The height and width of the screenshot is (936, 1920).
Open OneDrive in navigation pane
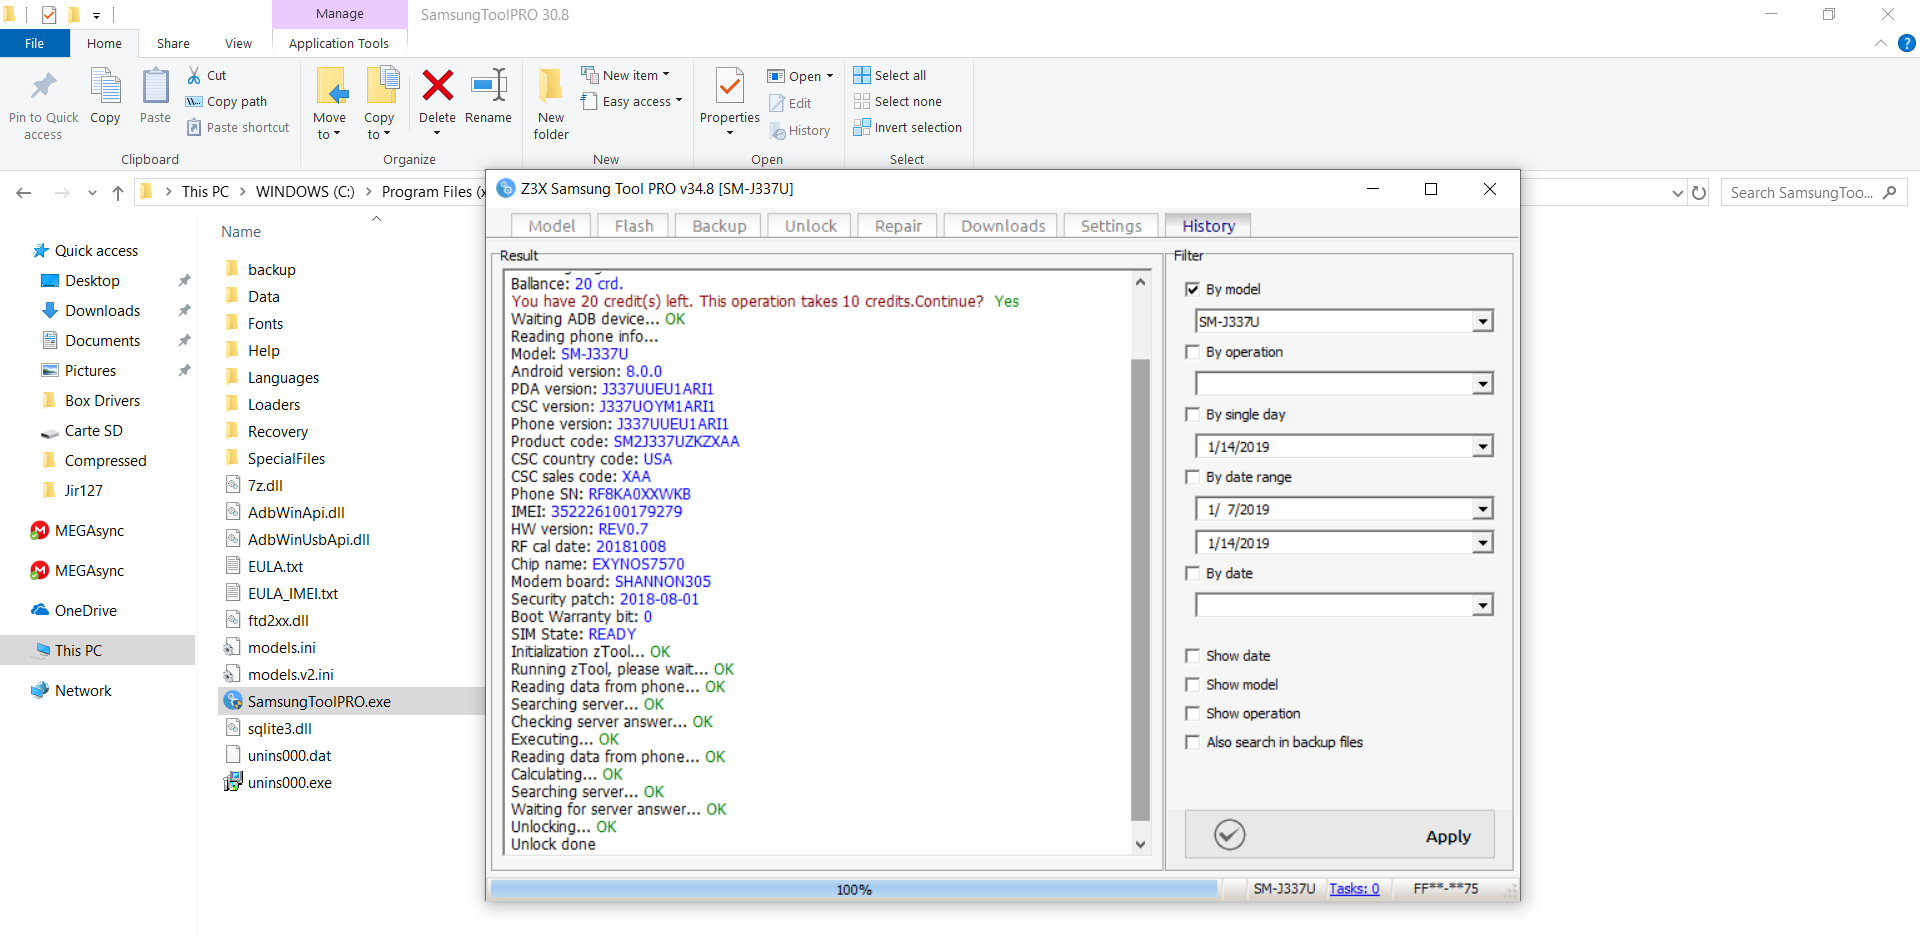coord(85,610)
